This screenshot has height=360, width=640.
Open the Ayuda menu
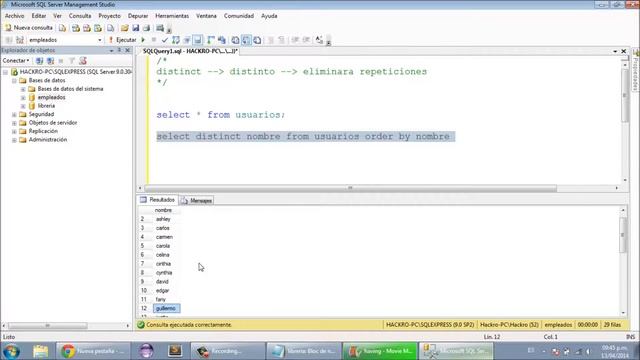(x=269, y=16)
